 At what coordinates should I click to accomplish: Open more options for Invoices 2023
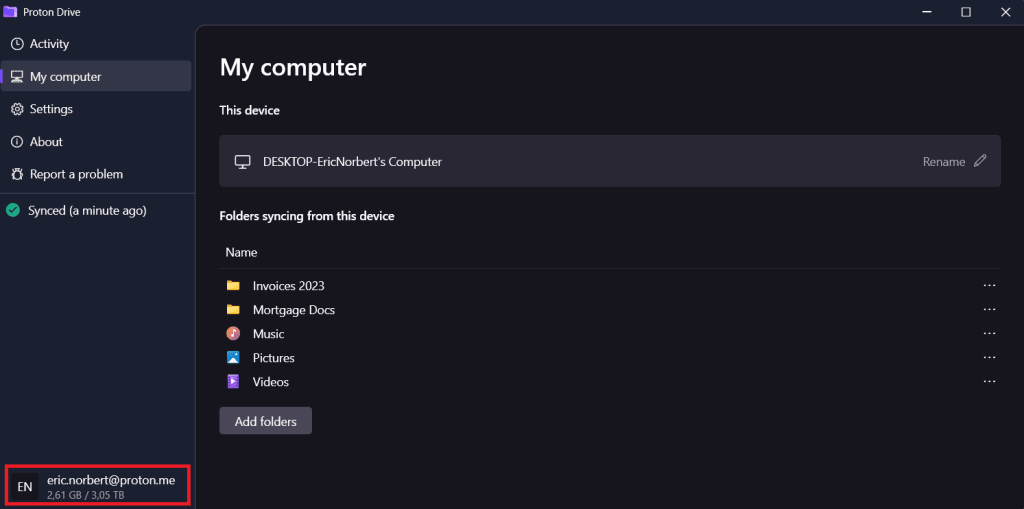[x=989, y=286]
